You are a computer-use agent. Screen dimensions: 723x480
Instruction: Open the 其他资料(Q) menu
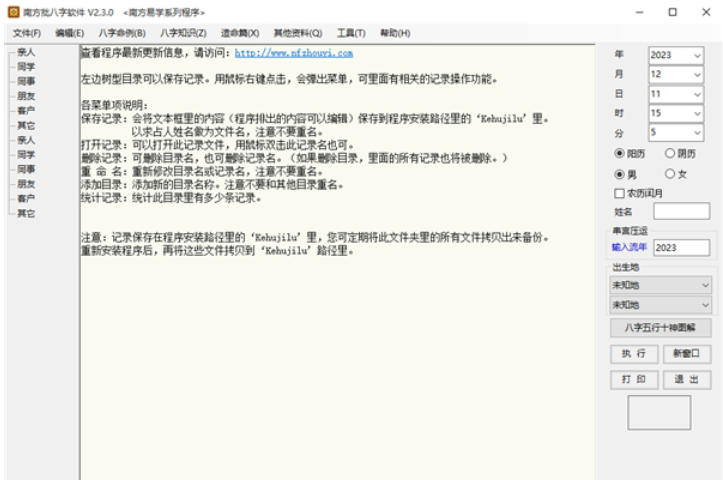(298, 33)
